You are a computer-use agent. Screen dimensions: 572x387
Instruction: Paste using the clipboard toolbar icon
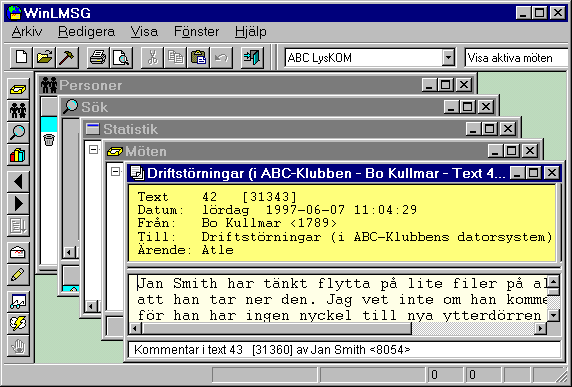pos(198,58)
